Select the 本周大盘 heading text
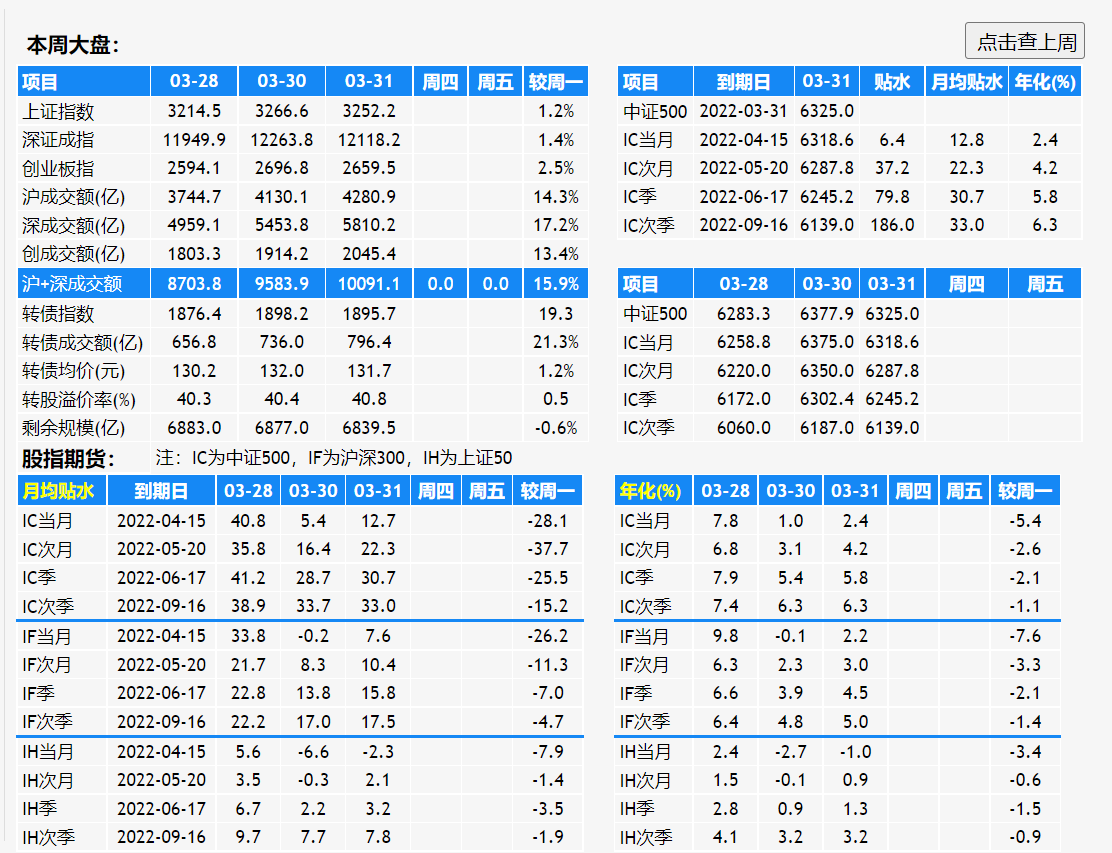1112x853 pixels. (x=73, y=45)
